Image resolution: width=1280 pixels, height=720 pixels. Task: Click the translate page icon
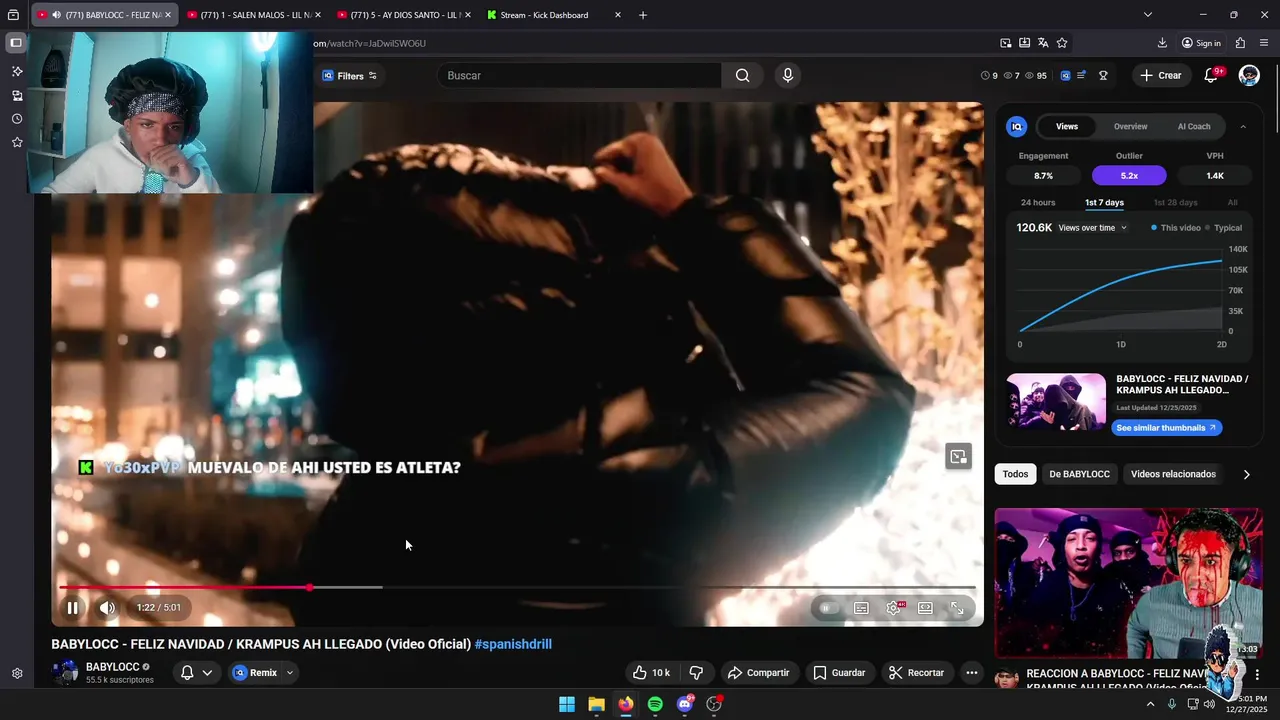pos(1043,43)
